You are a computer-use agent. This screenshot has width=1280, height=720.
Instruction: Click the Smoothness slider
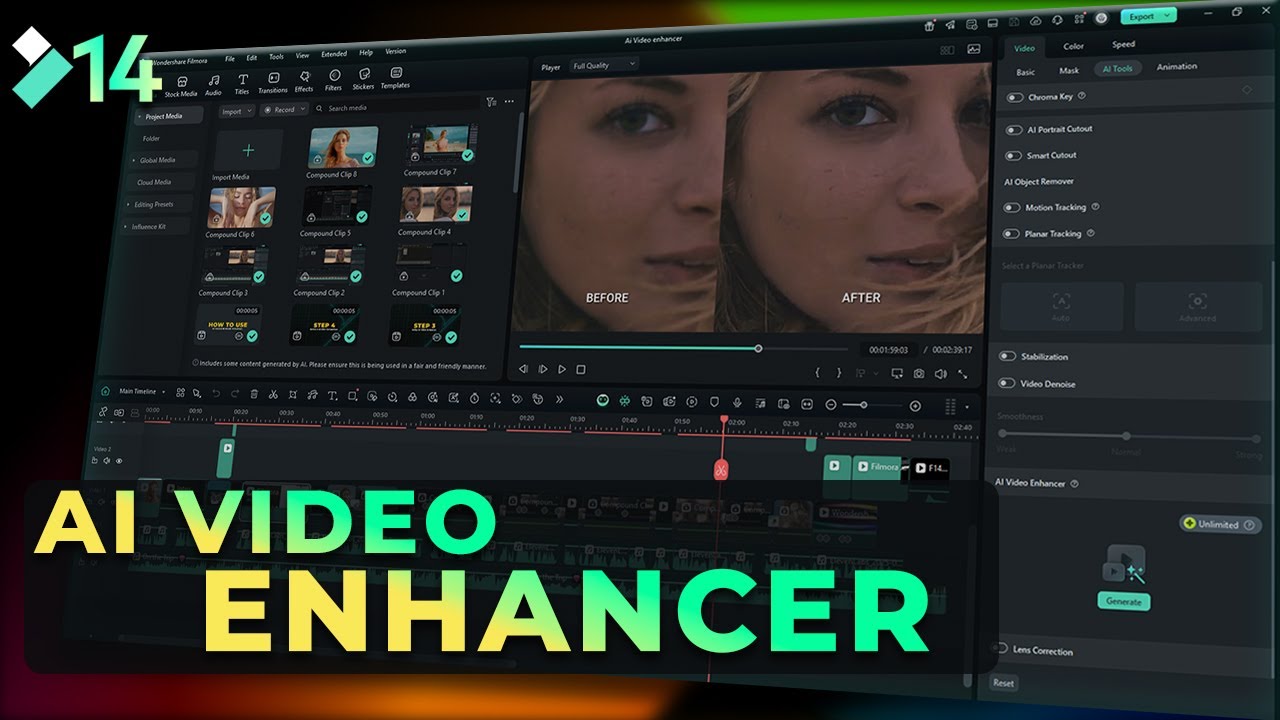pyautogui.click(x=1129, y=436)
